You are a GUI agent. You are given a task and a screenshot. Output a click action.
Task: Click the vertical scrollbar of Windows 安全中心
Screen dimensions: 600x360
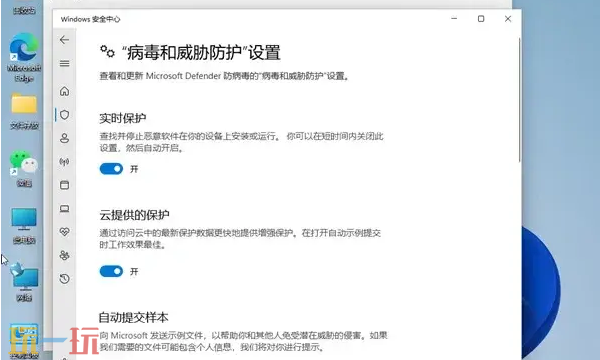519,99
